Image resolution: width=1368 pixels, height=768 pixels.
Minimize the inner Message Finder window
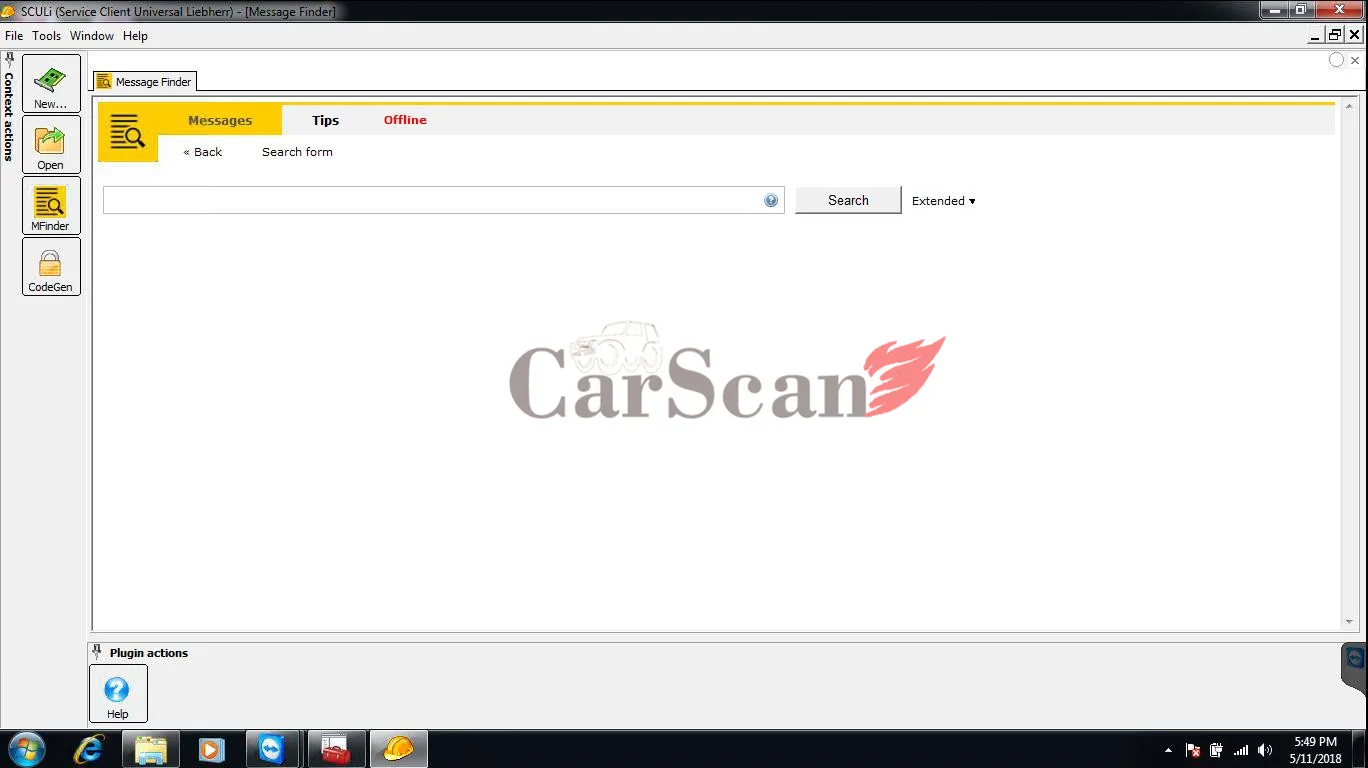click(1315, 35)
